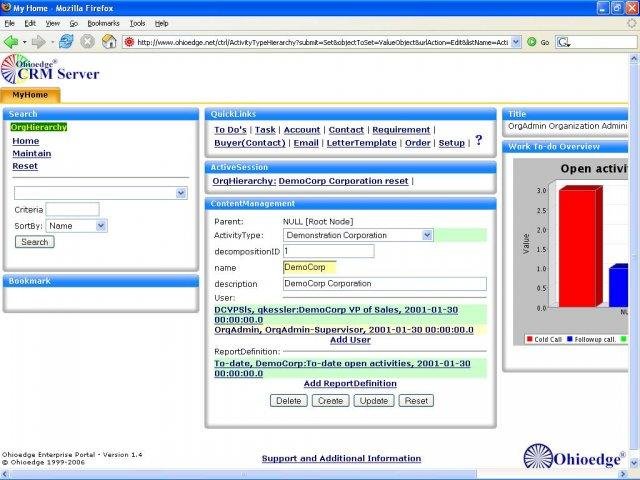Open the address bar history dropdown
The width and height of the screenshot is (640, 480).
[516, 42]
